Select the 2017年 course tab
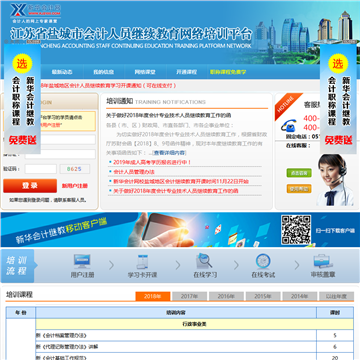360x360 pixels. click(189, 296)
